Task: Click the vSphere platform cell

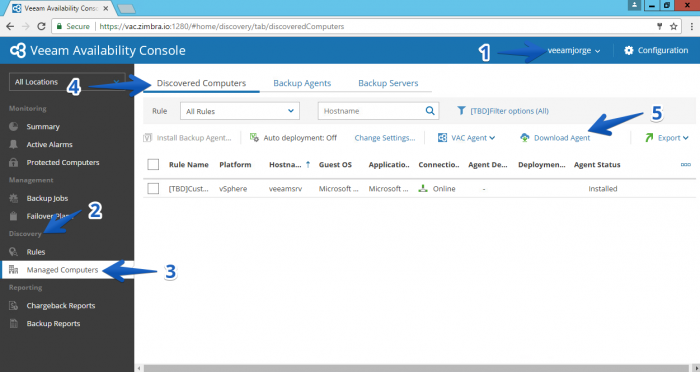Action: pyautogui.click(x=233, y=188)
